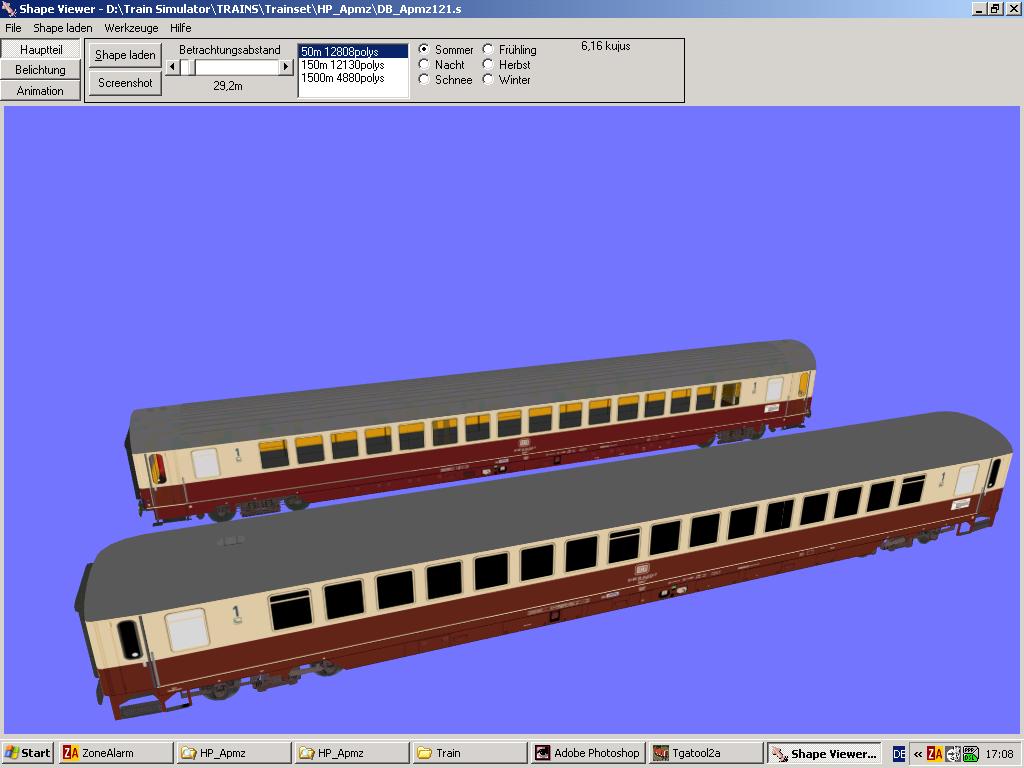This screenshot has height=768, width=1024.
Task: Open the Windows Start menu
Action: pyautogui.click(x=28, y=753)
